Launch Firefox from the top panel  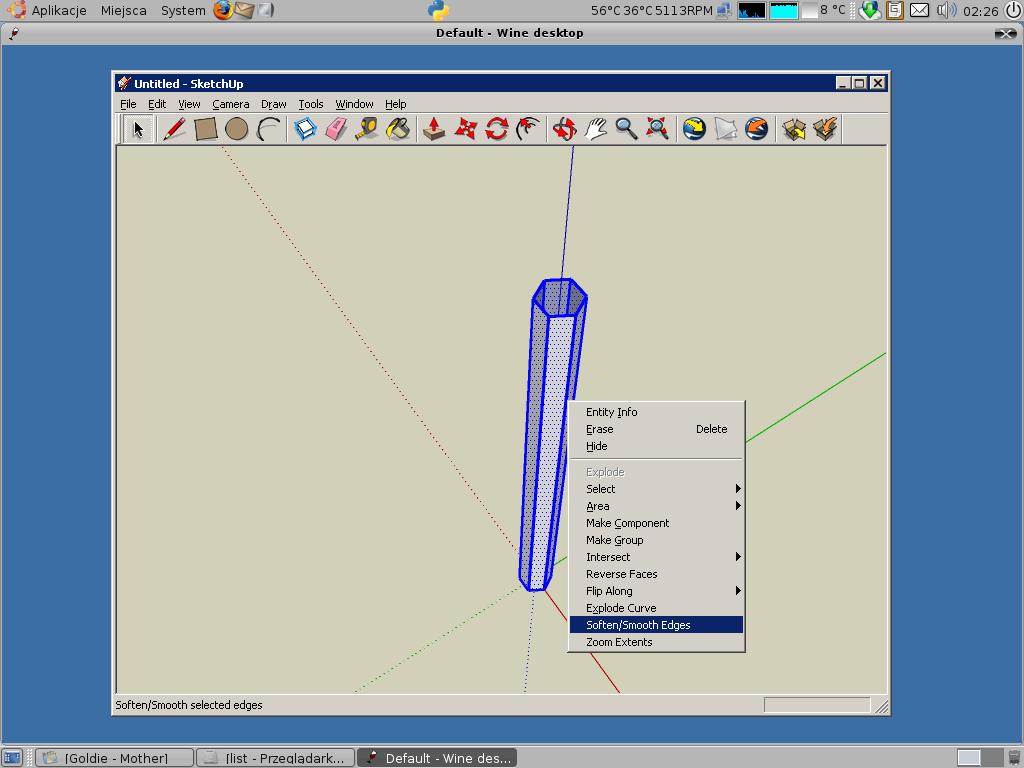pos(223,10)
